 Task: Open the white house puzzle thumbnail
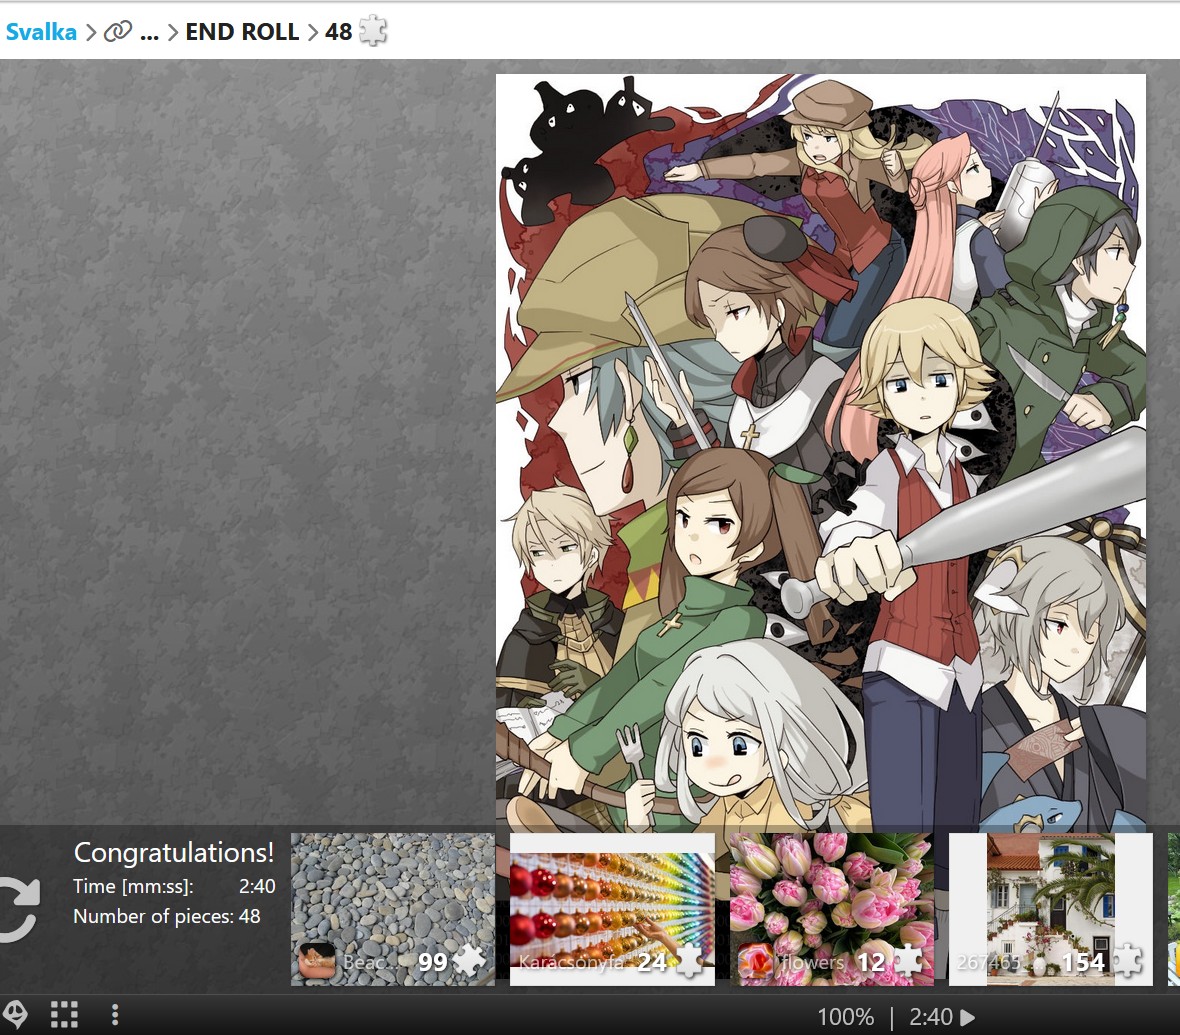(1051, 909)
